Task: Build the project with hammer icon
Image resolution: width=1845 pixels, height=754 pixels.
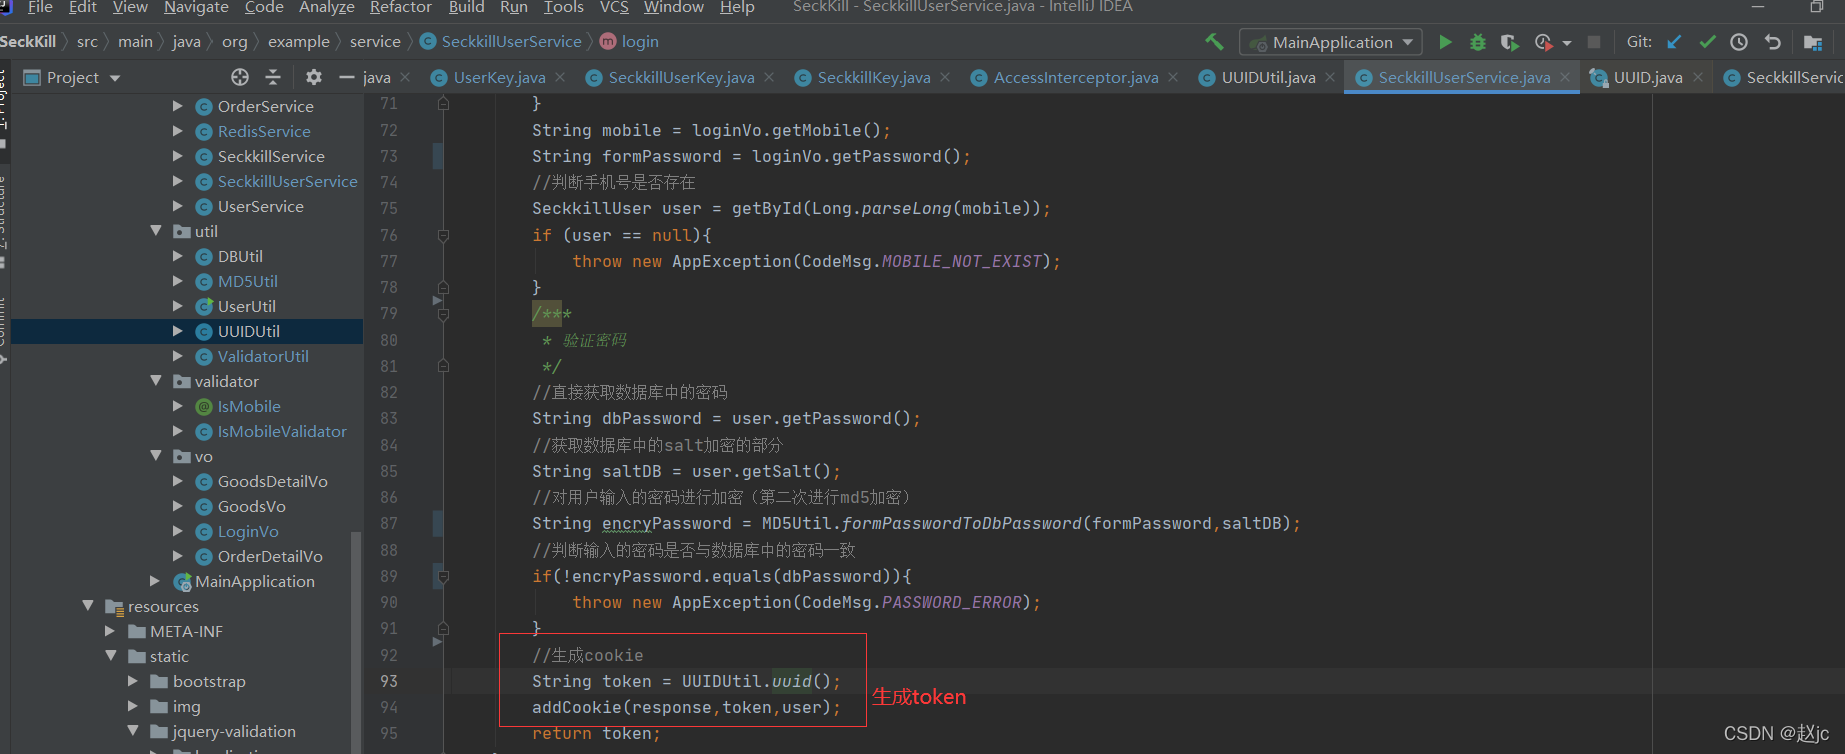Action: [x=1214, y=42]
